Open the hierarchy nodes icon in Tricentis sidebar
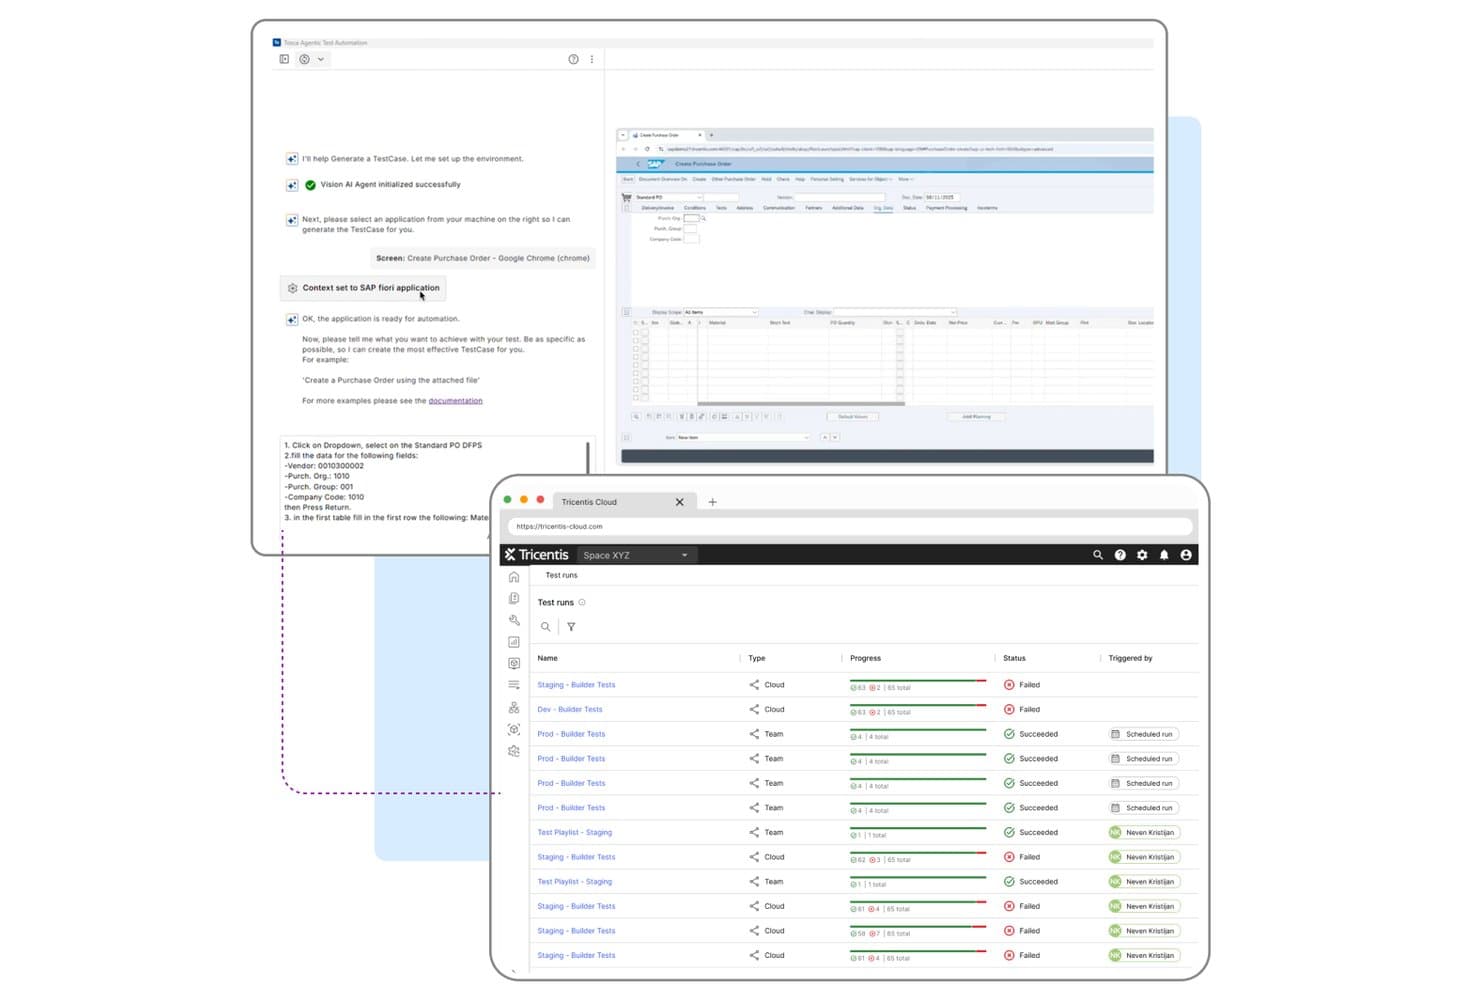 pos(514,707)
